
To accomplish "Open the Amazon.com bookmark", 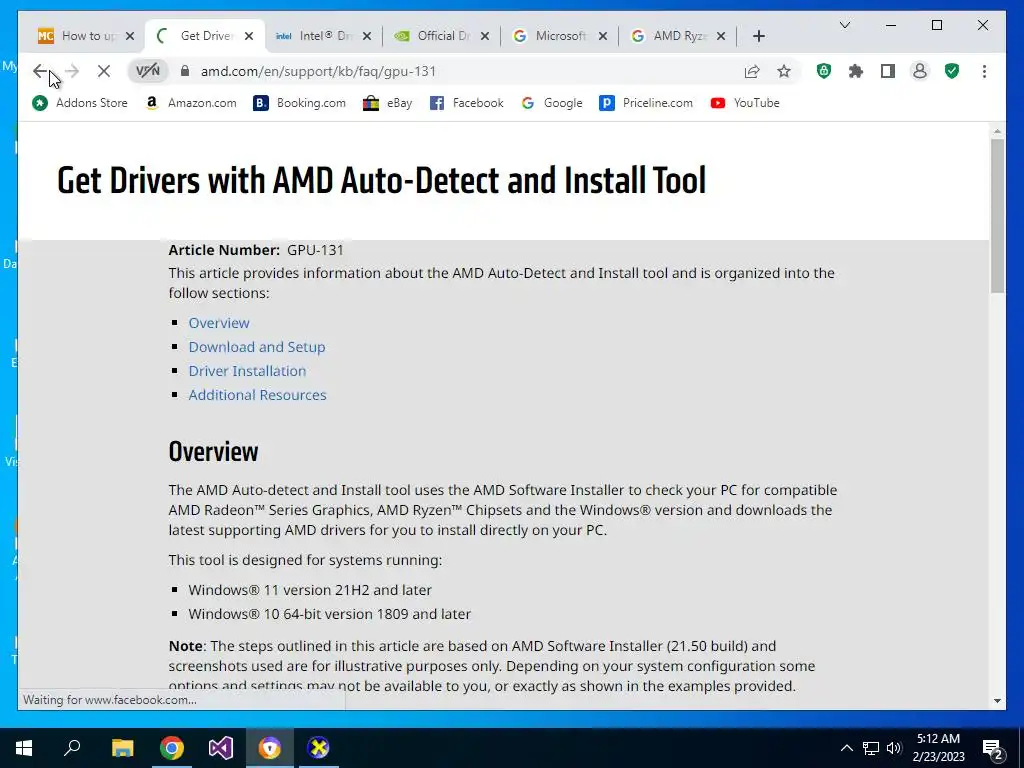I will pos(191,103).
